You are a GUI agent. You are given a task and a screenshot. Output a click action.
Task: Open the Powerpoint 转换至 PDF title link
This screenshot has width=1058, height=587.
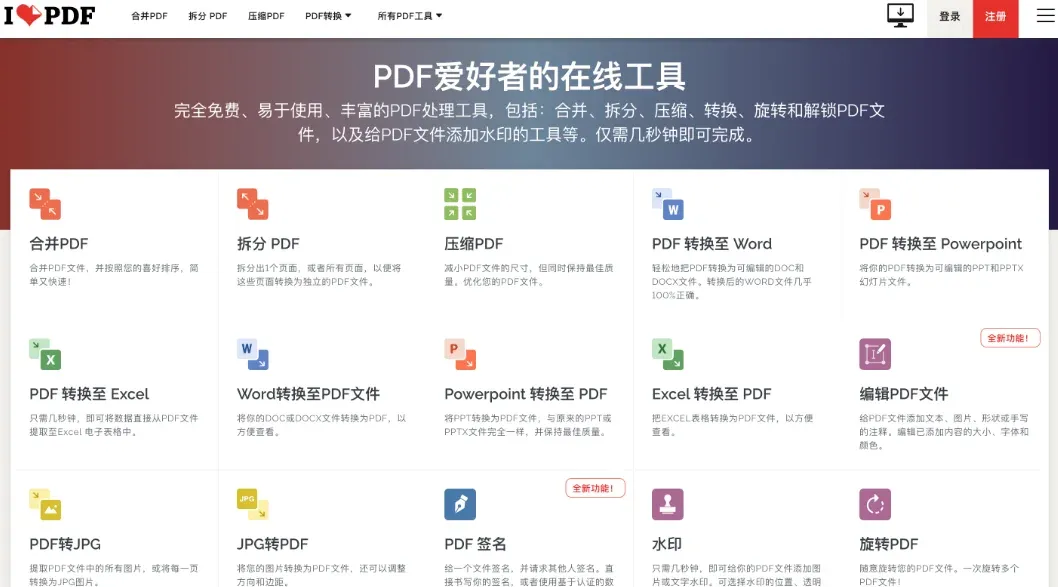pos(526,394)
